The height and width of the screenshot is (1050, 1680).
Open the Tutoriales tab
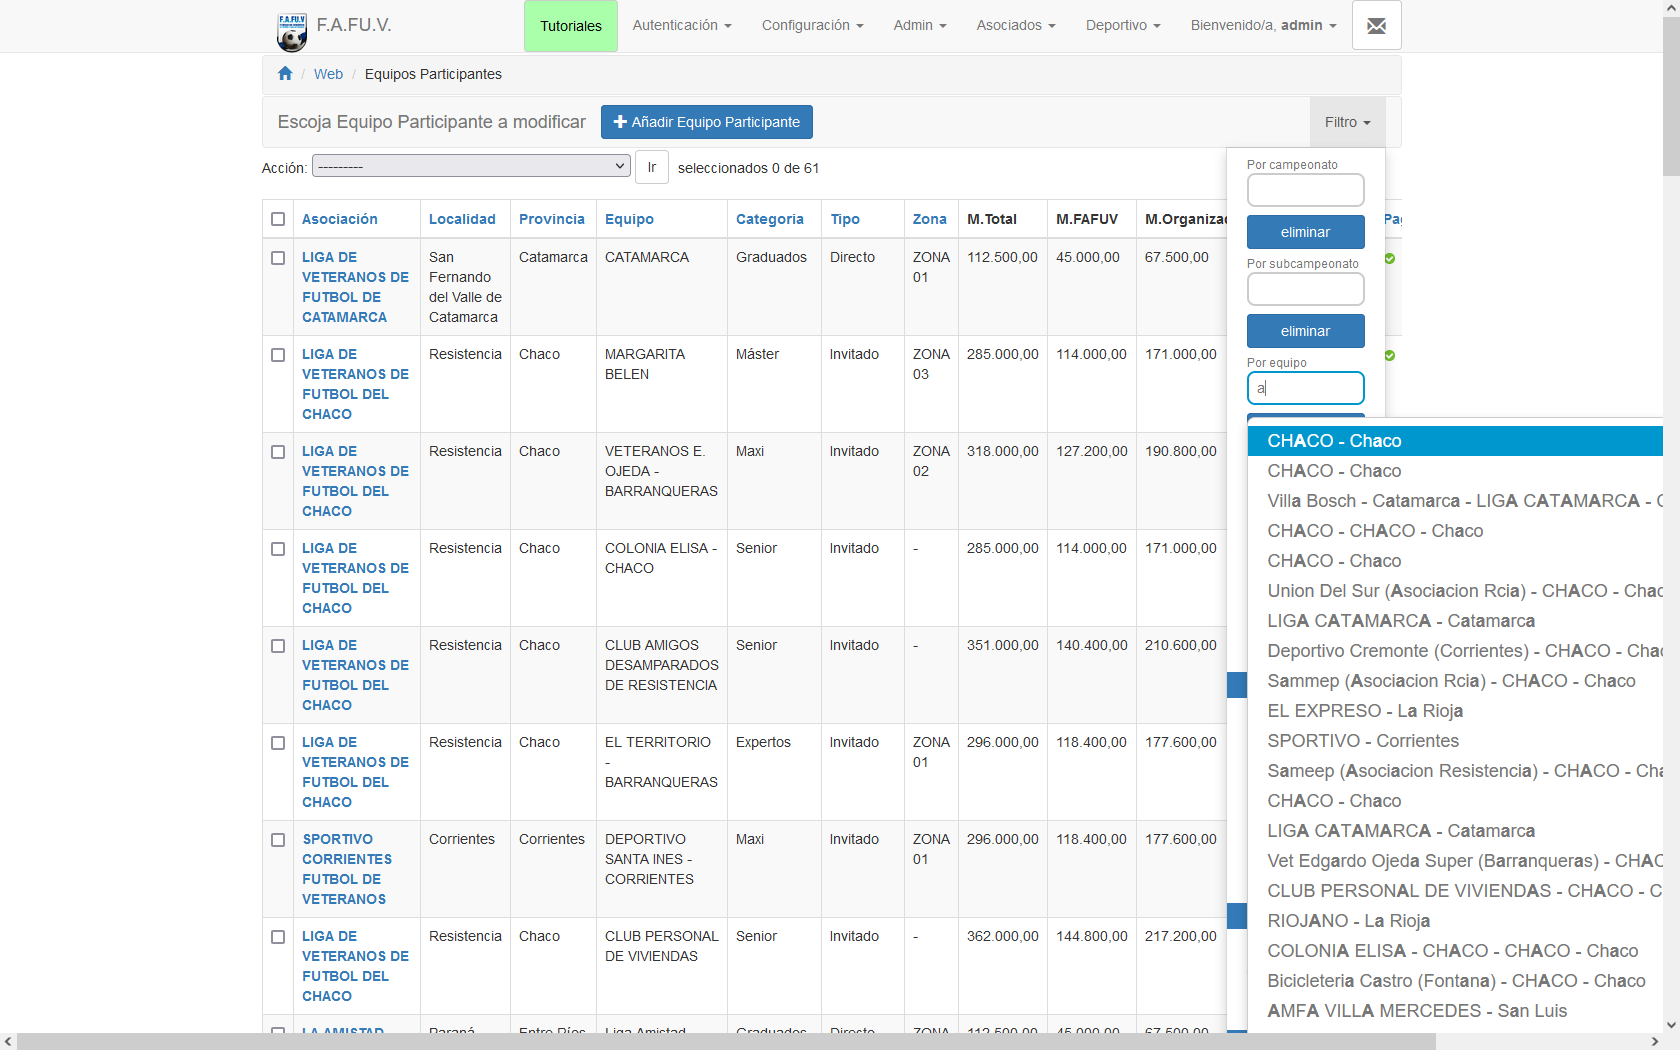570,26
